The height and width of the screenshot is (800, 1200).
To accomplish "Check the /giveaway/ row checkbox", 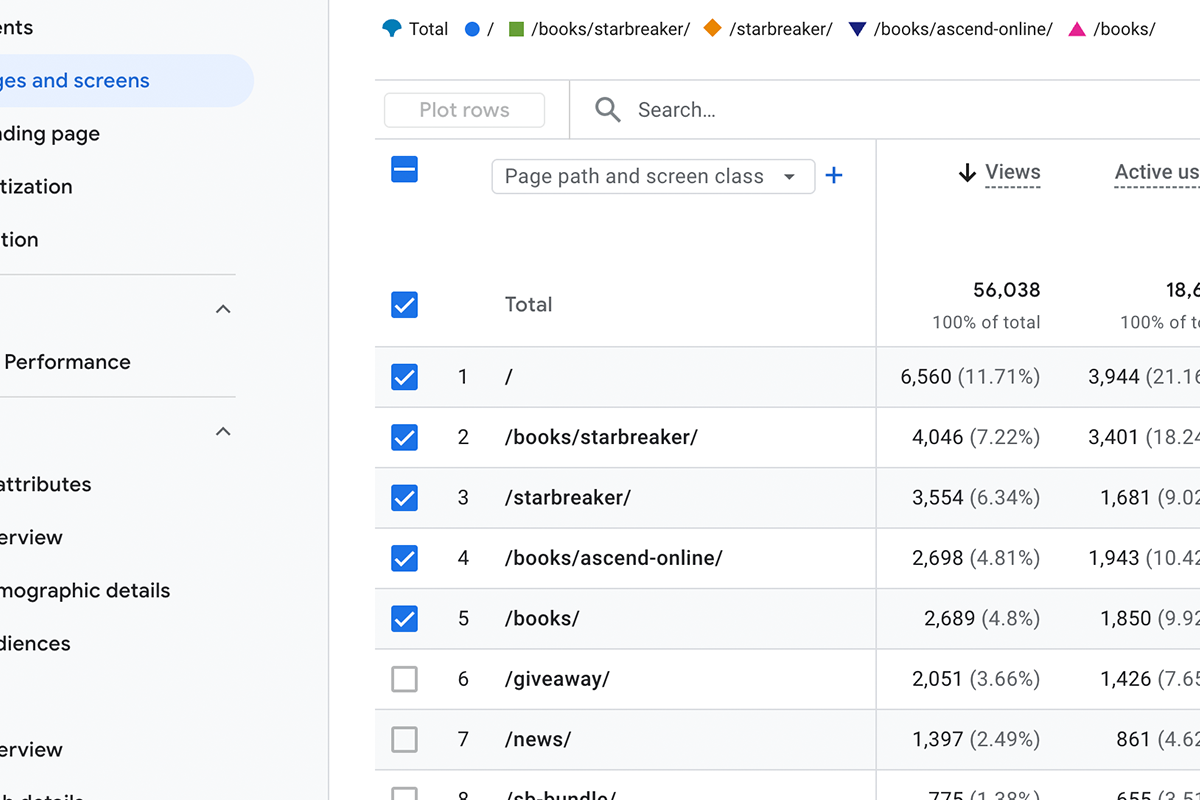I will [x=404, y=679].
